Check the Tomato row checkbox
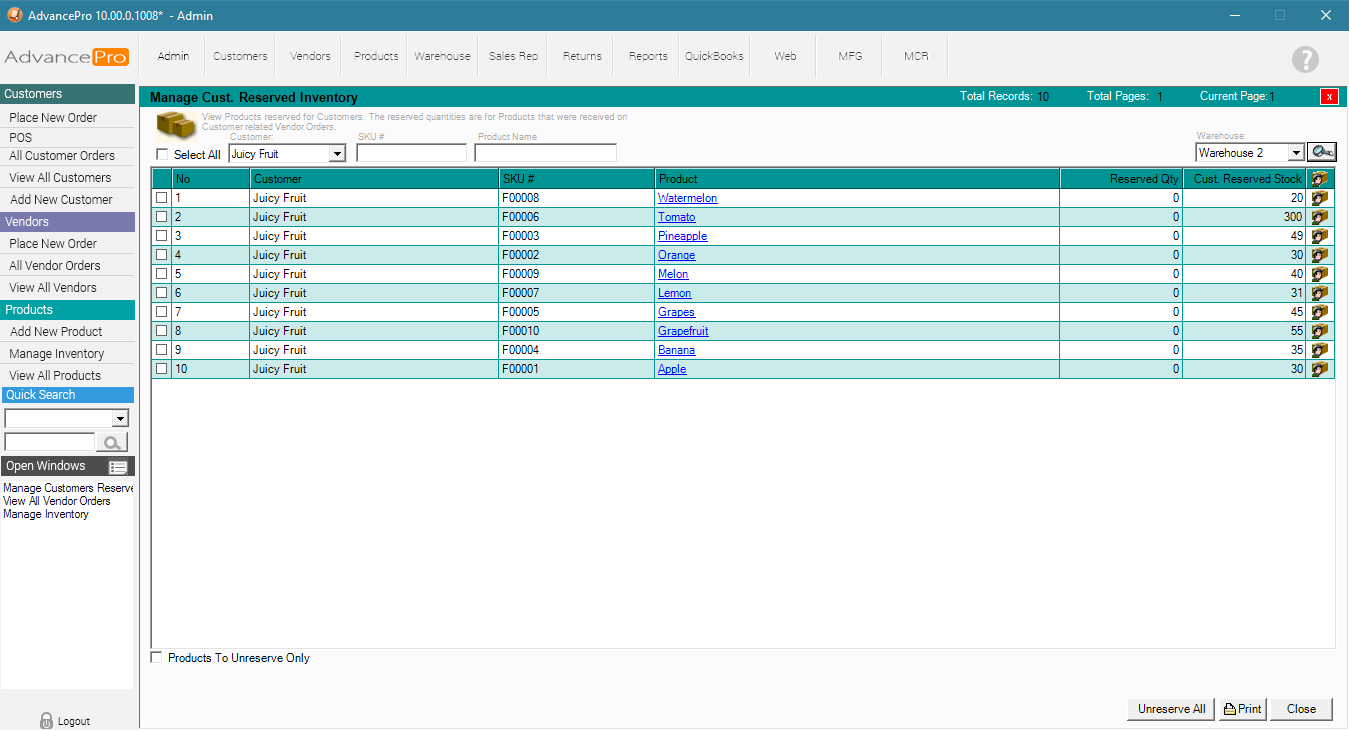The width and height of the screenshot is (1349, 730). click(161, 217)
